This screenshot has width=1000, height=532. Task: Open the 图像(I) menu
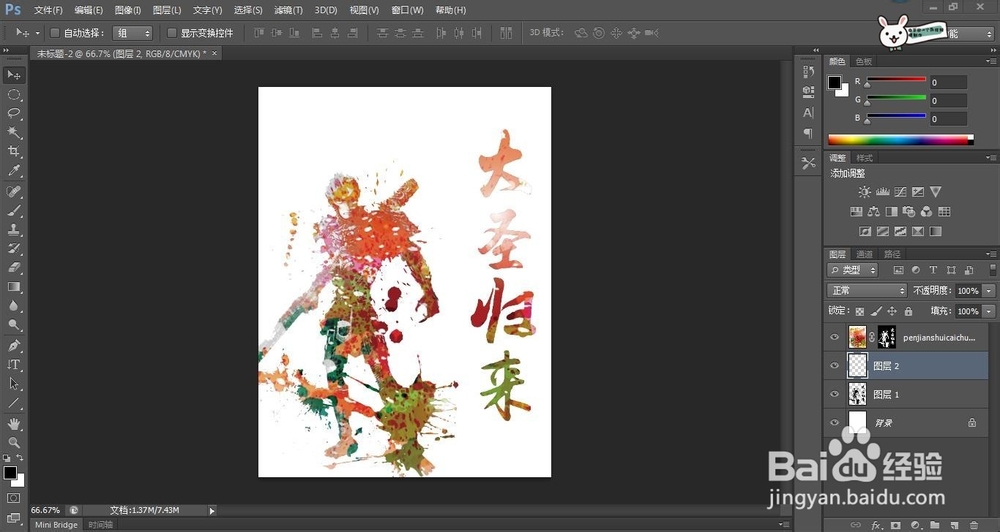[128, 10]
